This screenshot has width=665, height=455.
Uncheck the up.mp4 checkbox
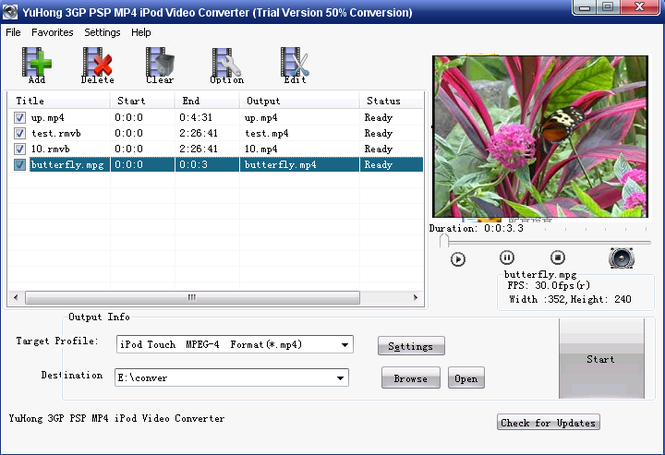20,117
